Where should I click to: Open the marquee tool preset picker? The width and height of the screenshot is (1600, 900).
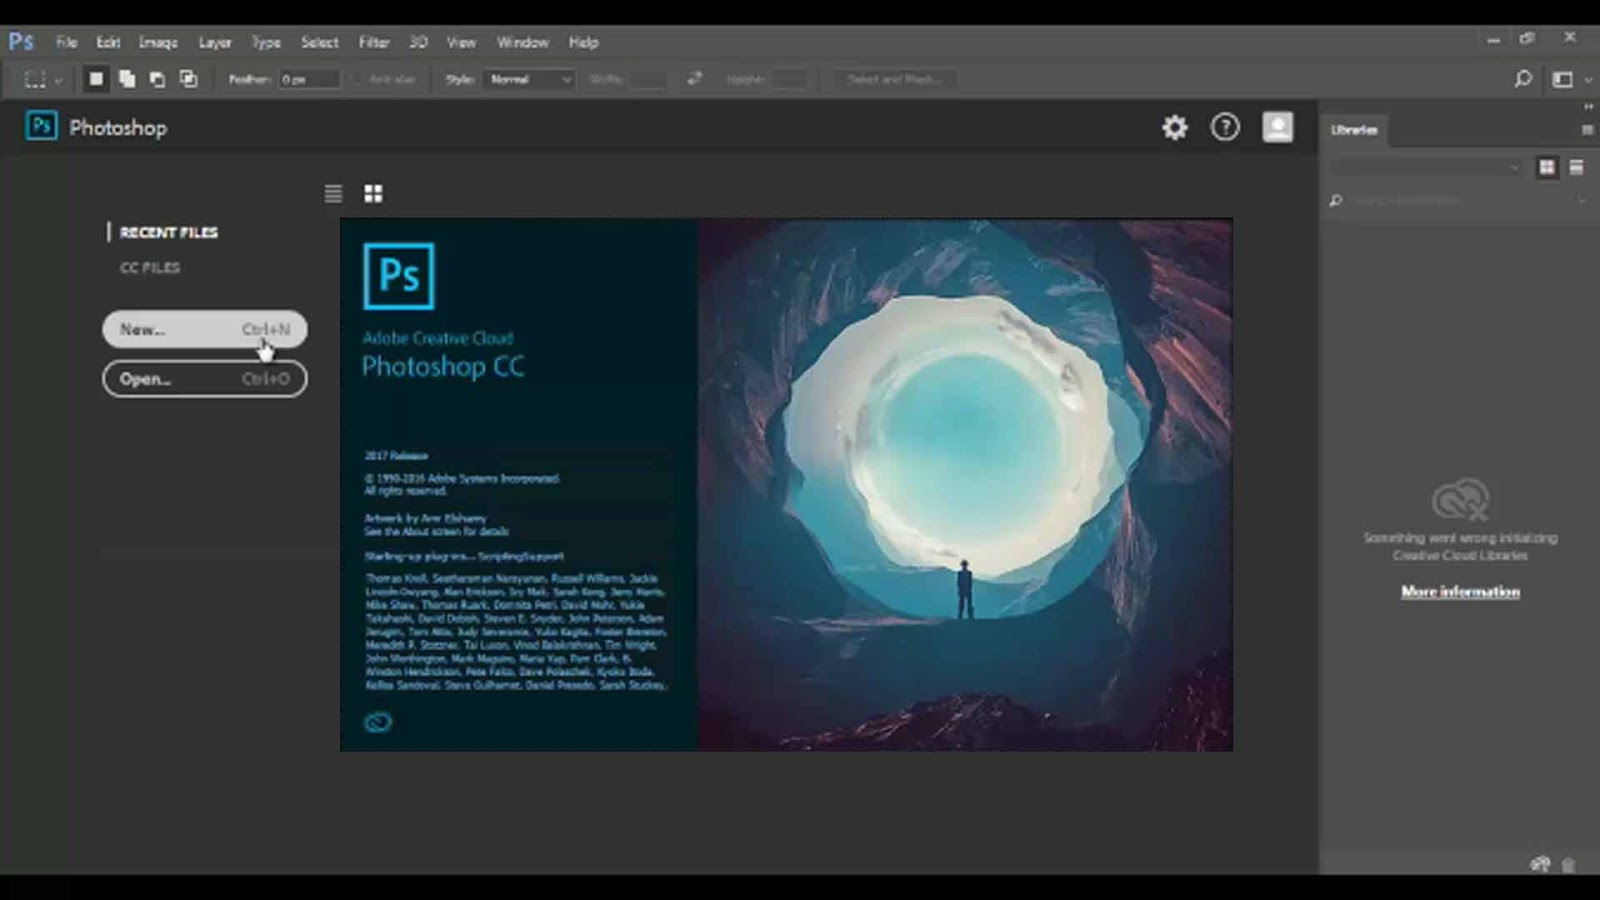click(x=42, y=79)
